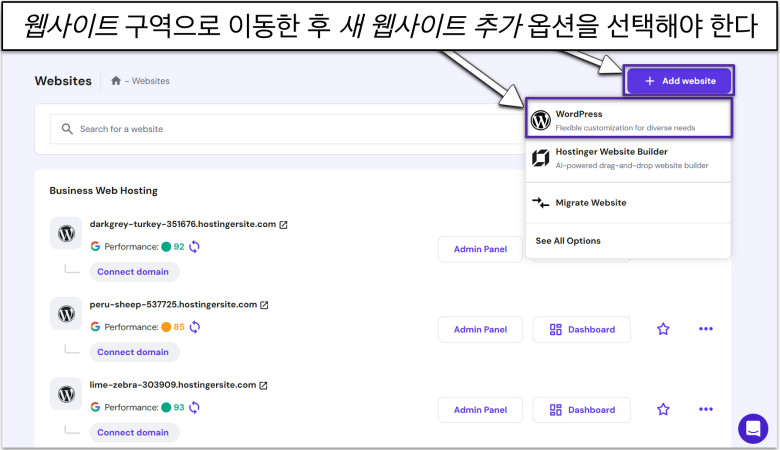Favorite the peru-sheep-537725 website with star
This screenshot has width=780, height=450.
pos(663,329)
